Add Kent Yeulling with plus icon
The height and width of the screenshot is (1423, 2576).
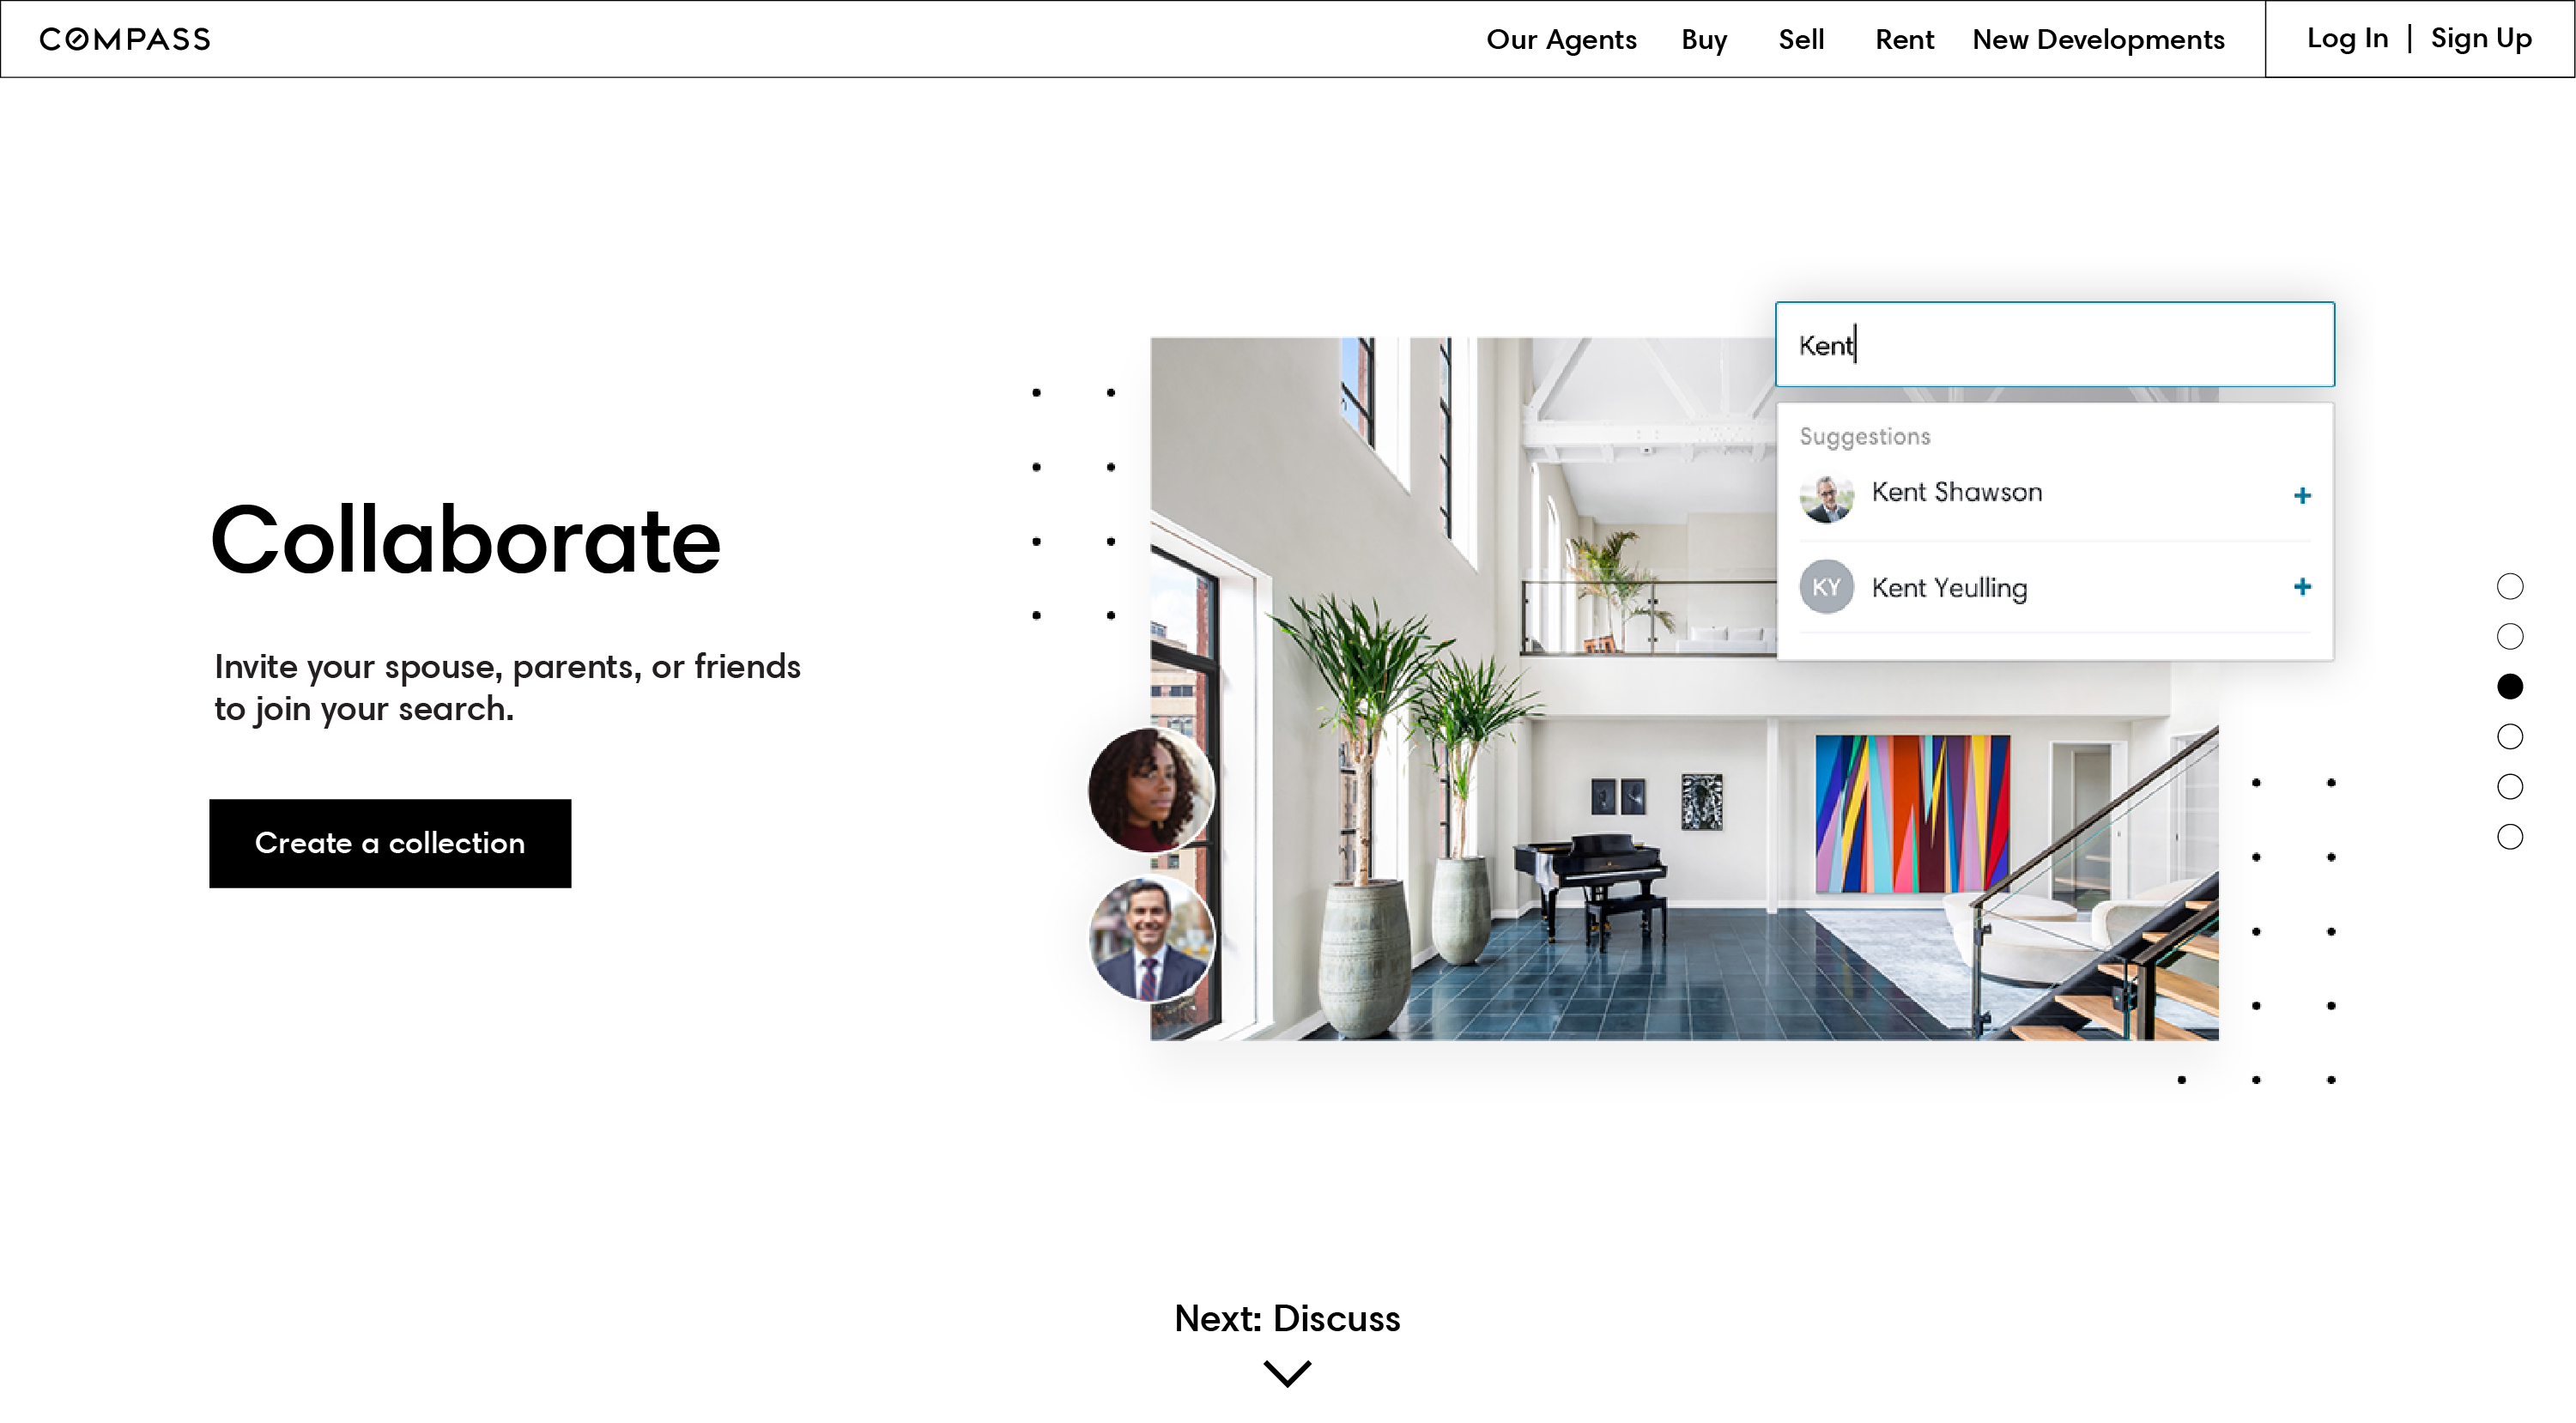click(x=2302, y=586)
